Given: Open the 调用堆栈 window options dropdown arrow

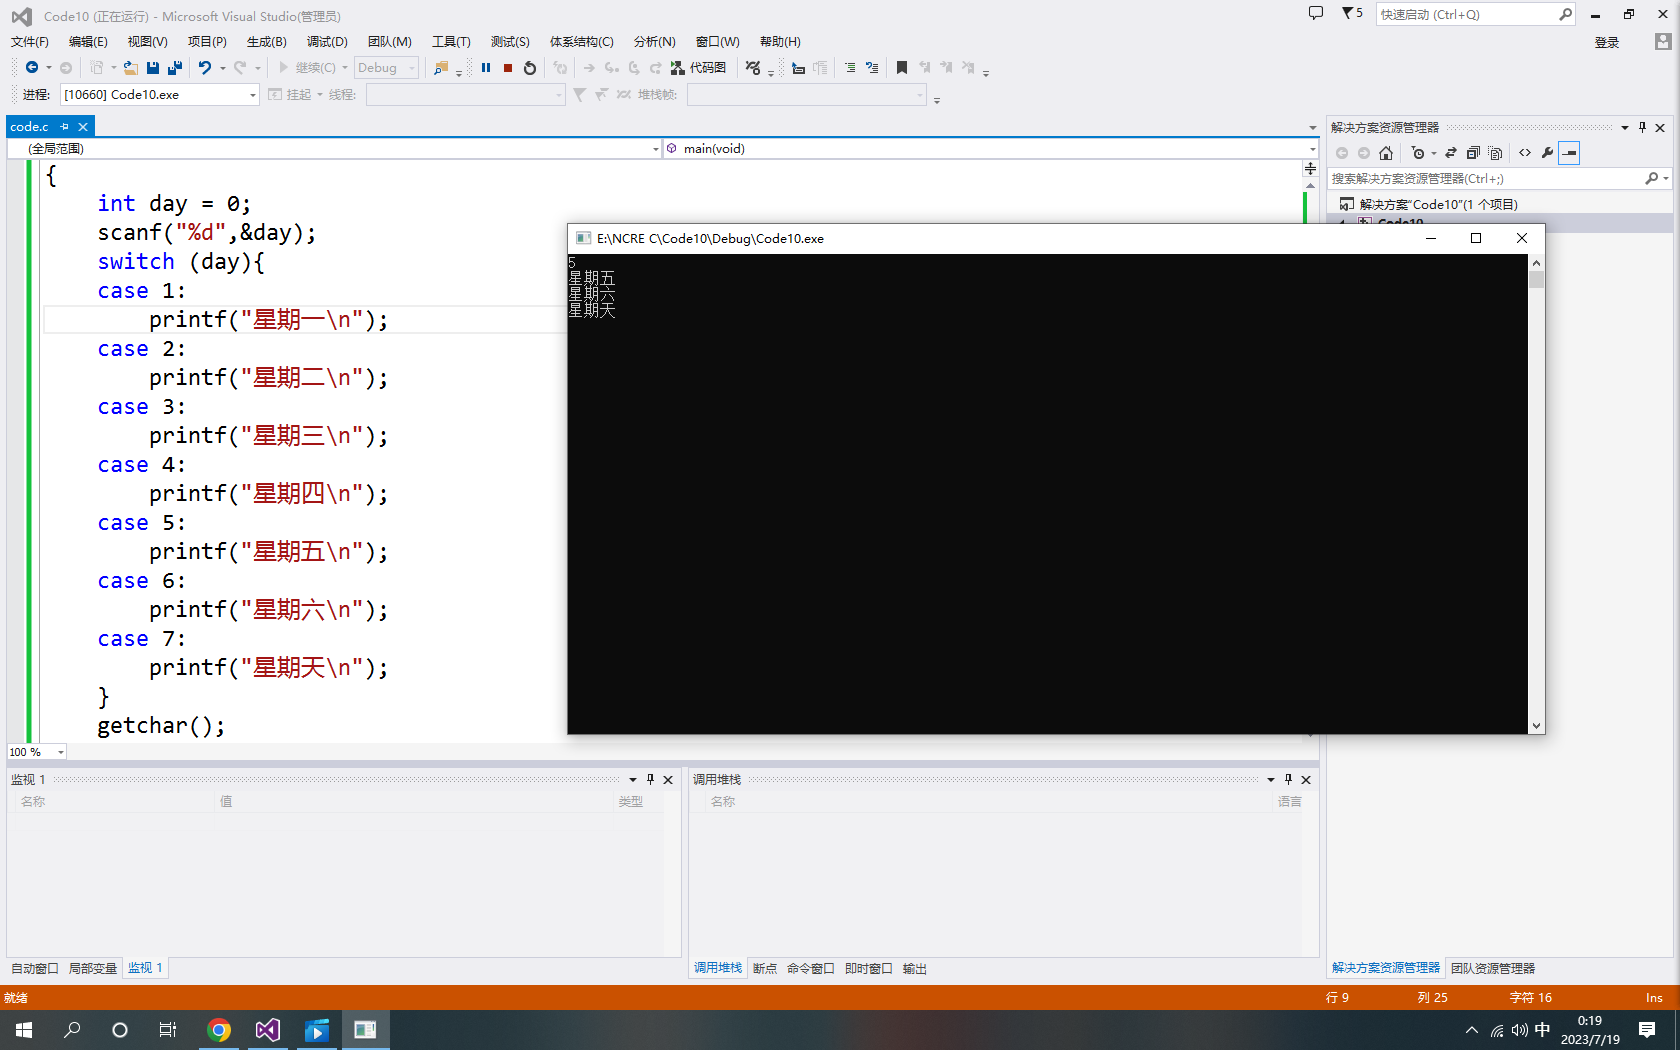Looking at the screenshot, I should (x=1270, y=779).
